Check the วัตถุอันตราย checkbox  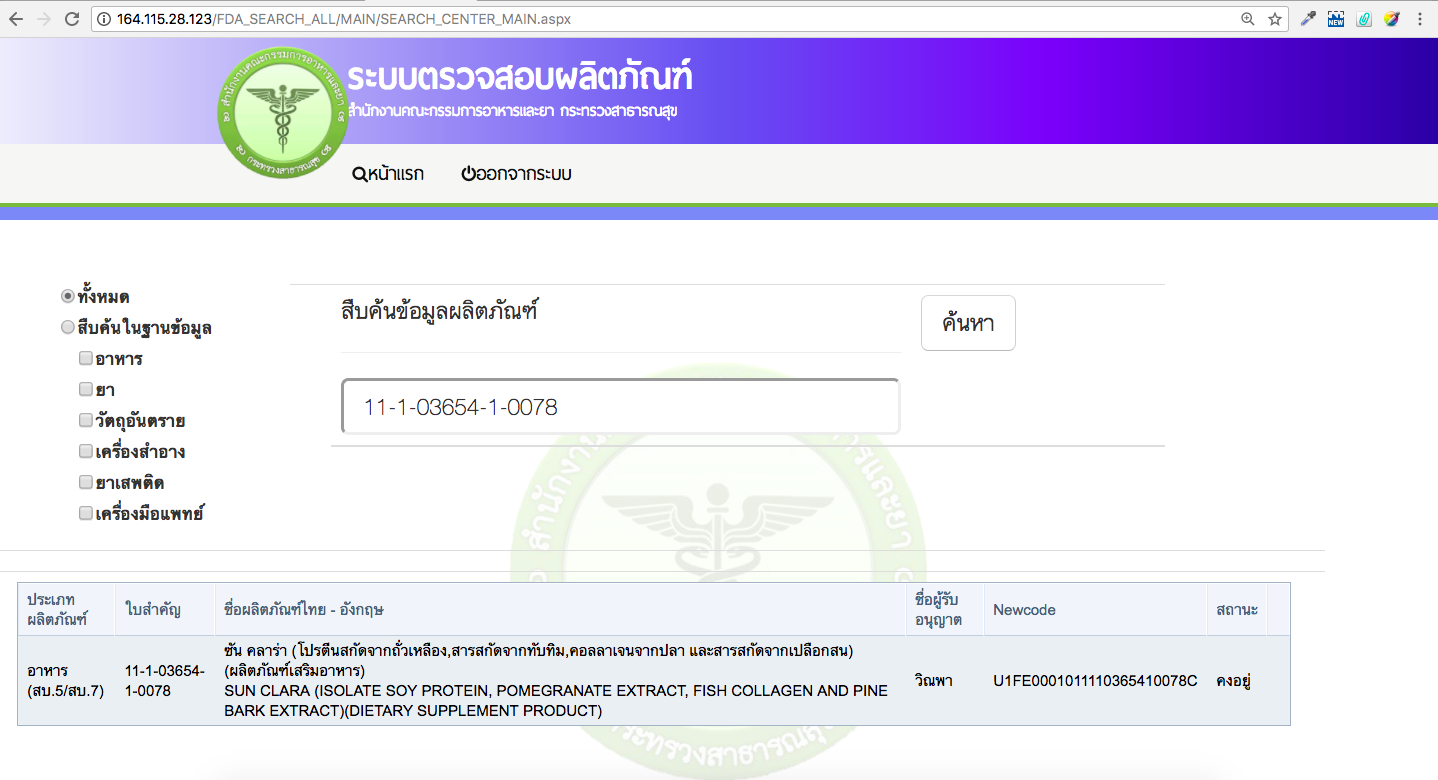pyautogui.click(x=86, y=420)
